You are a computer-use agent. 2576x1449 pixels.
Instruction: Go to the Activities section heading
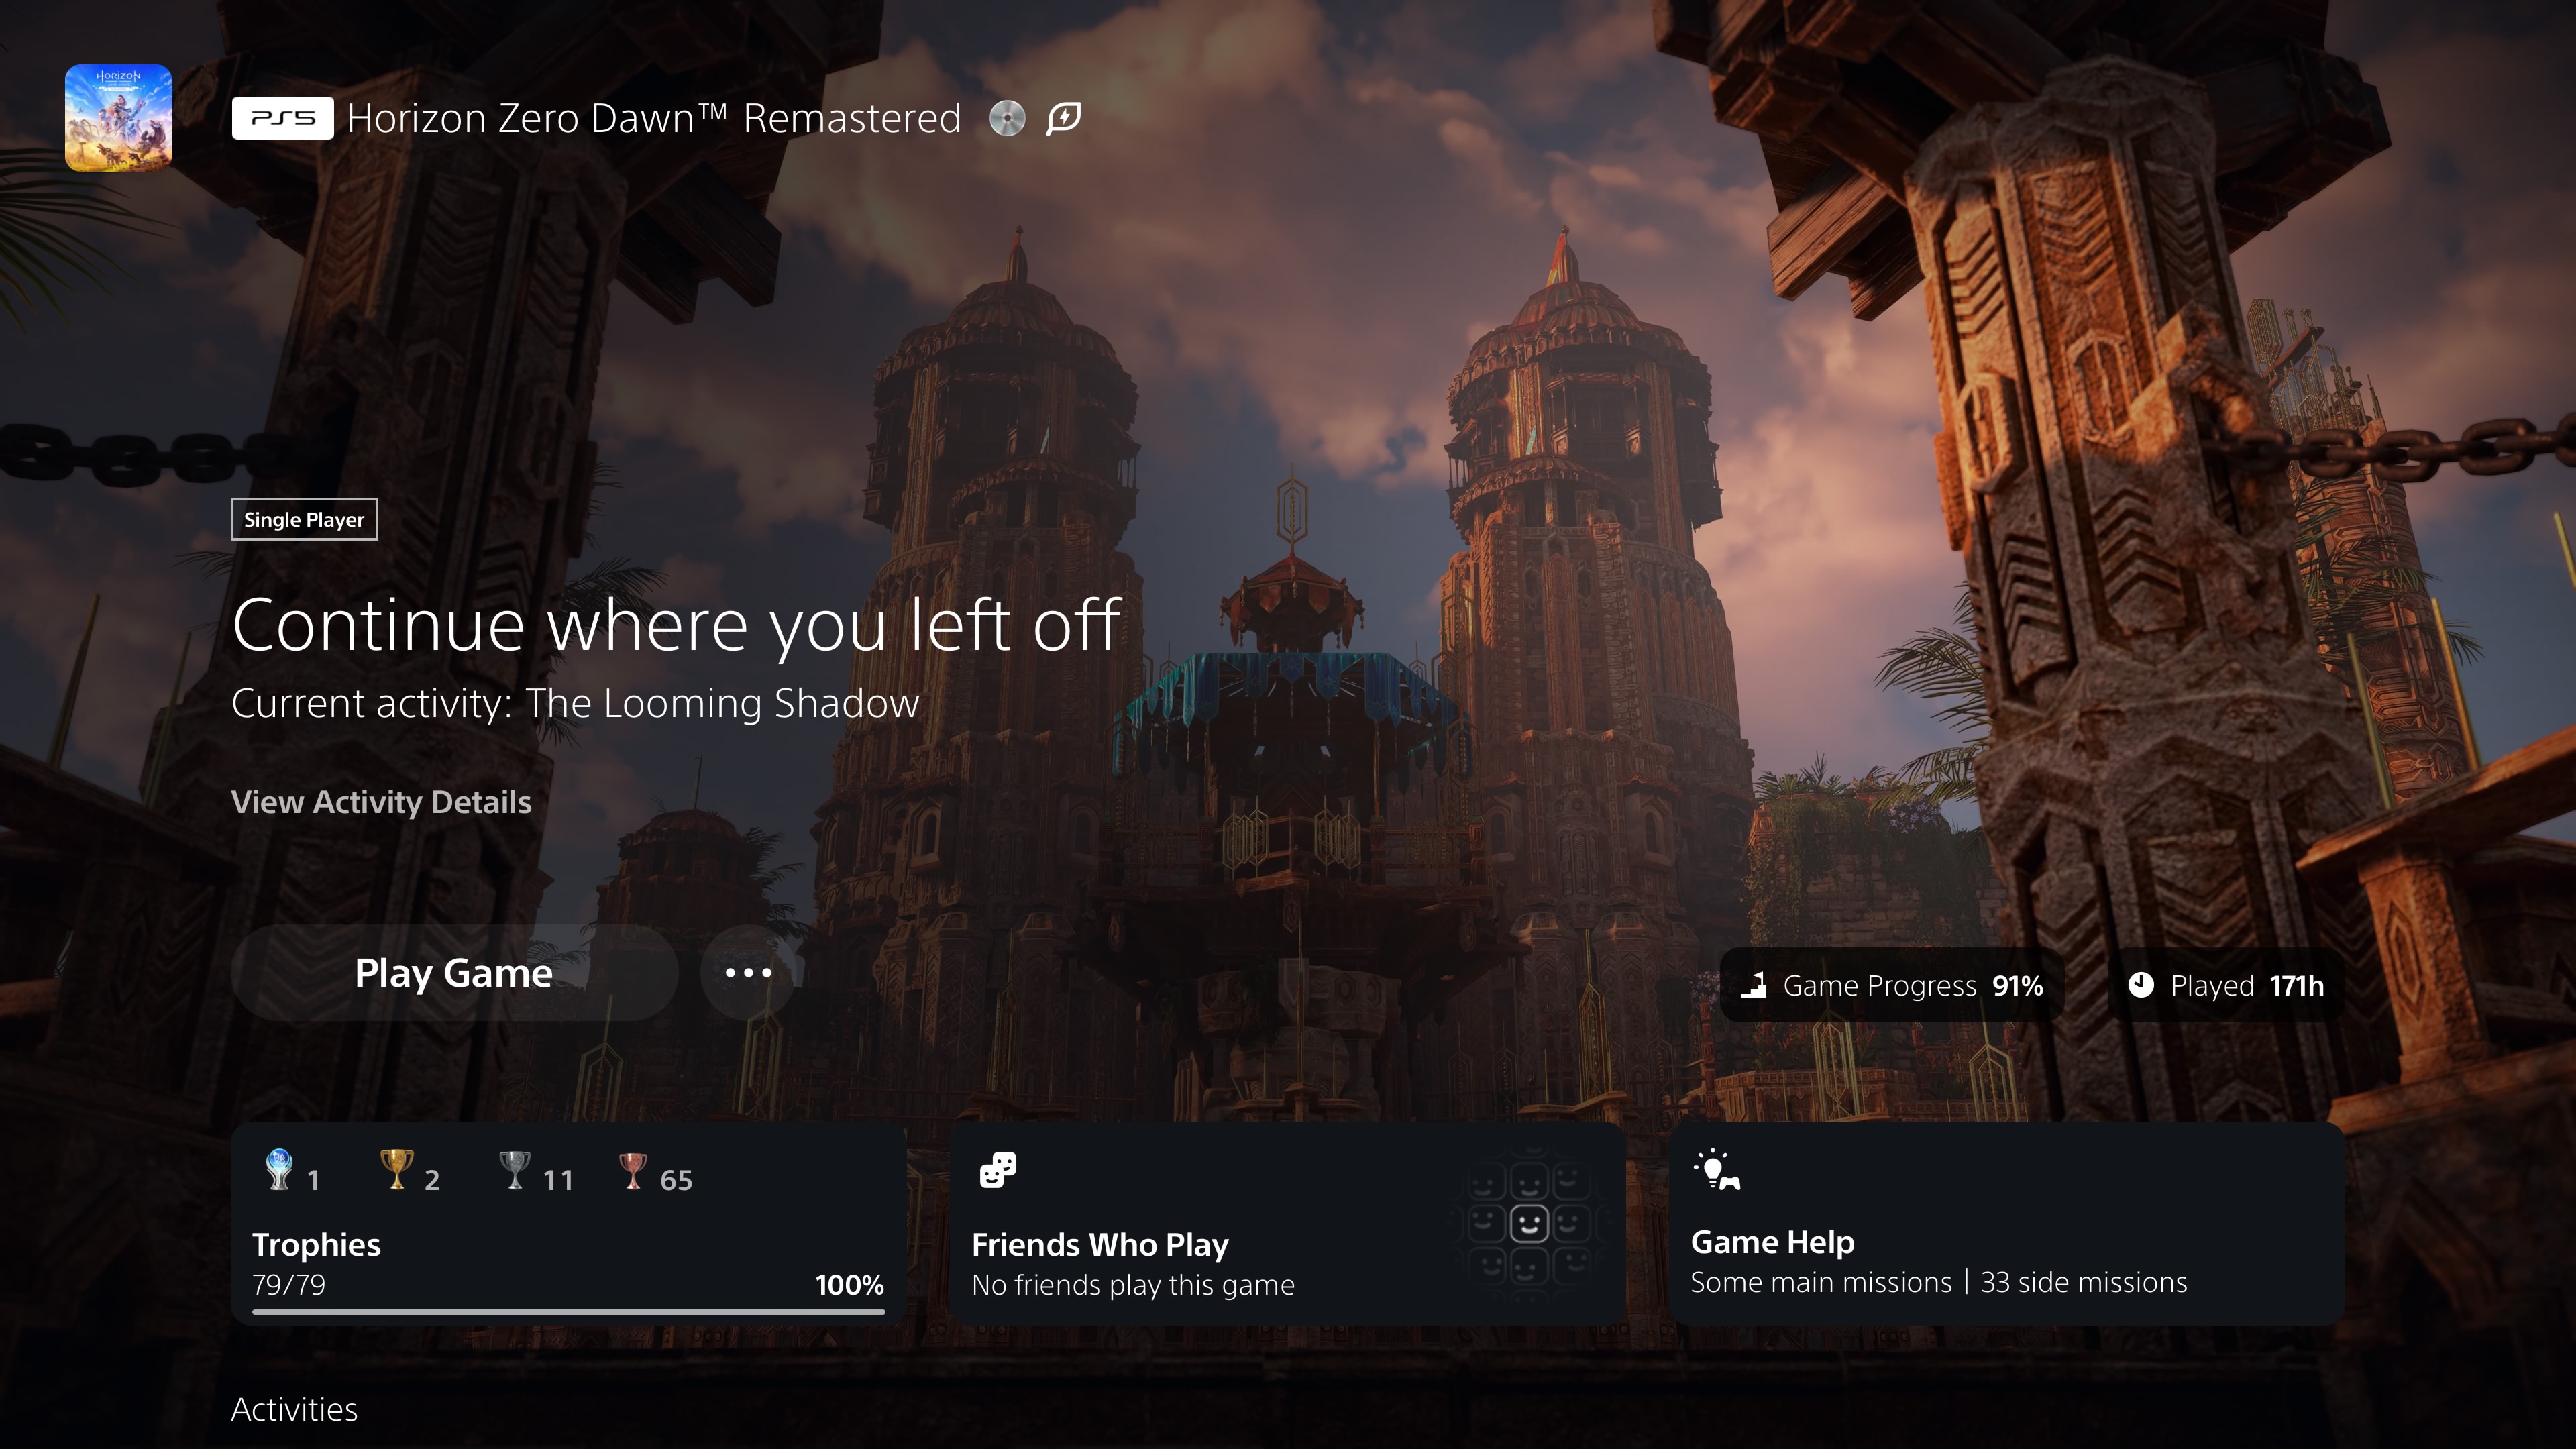pyautogui.click(x=294, y=1409)
